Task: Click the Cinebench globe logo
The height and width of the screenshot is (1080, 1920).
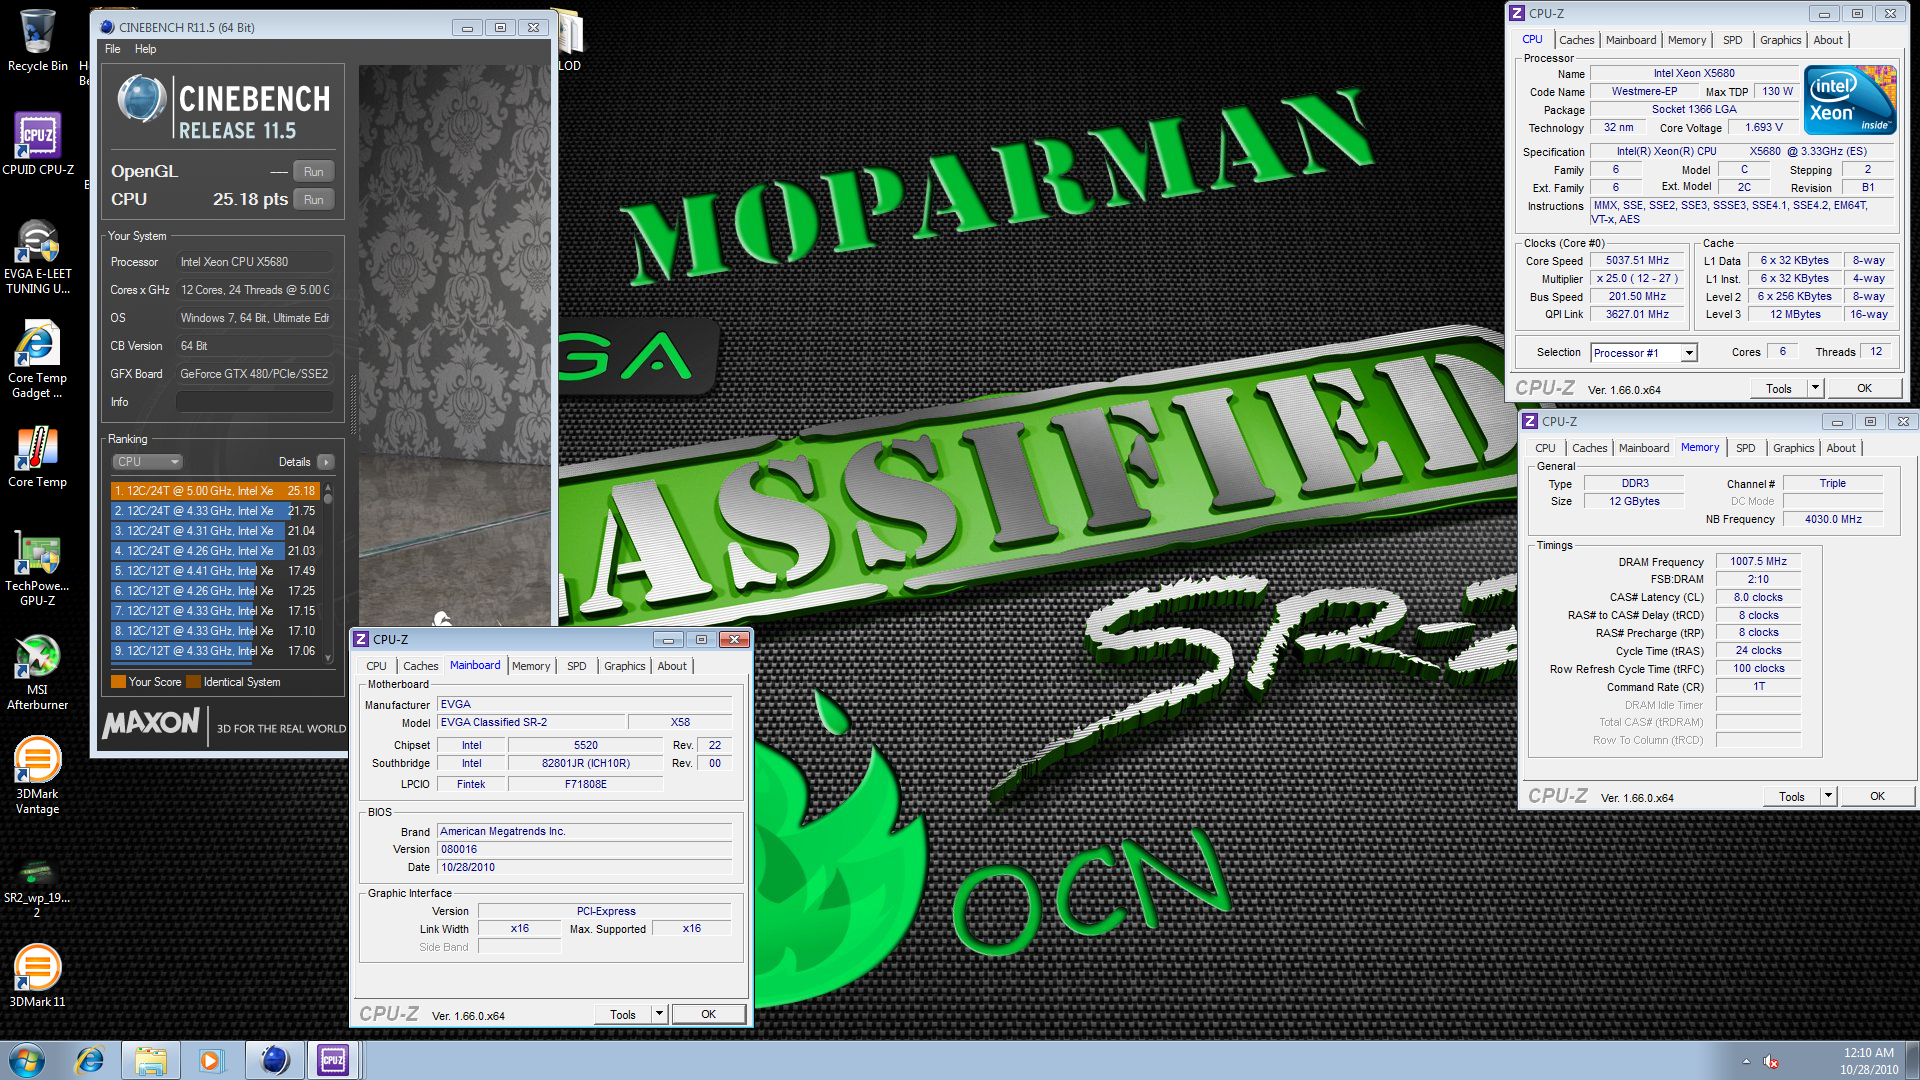Action: point(141,100)
